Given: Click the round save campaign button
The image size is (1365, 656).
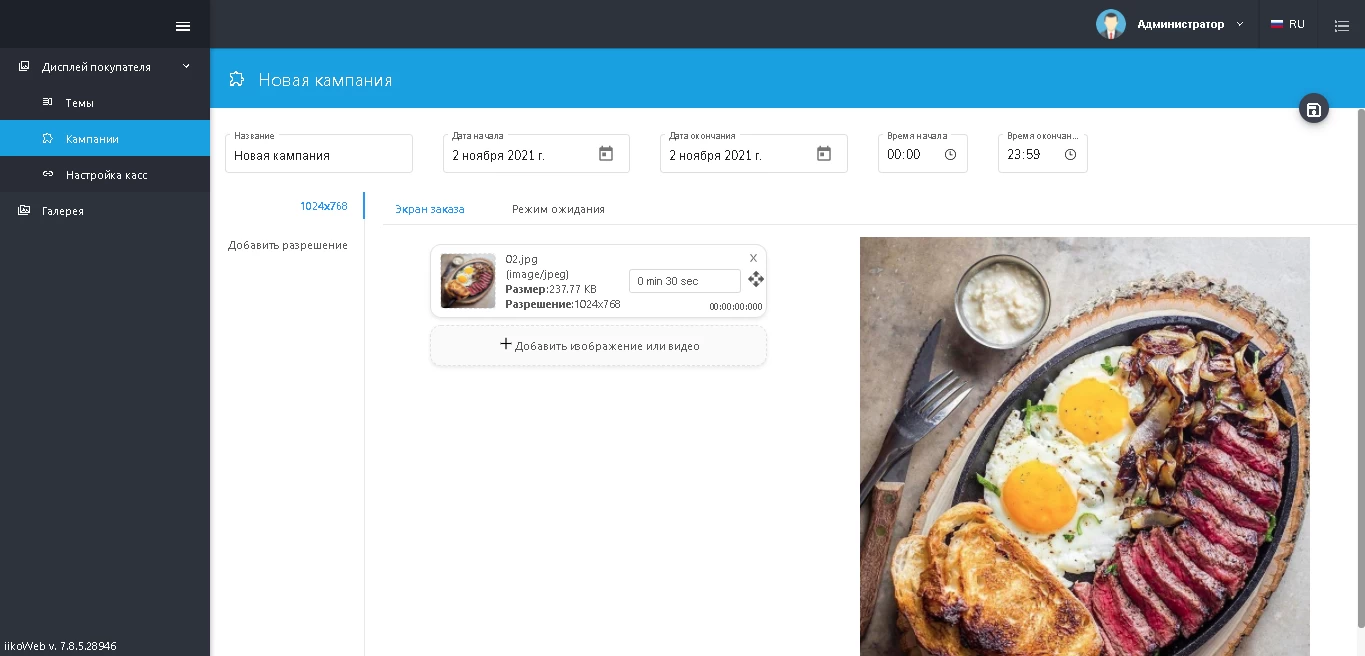Looking at the screenshot, I should [1313, 110].
